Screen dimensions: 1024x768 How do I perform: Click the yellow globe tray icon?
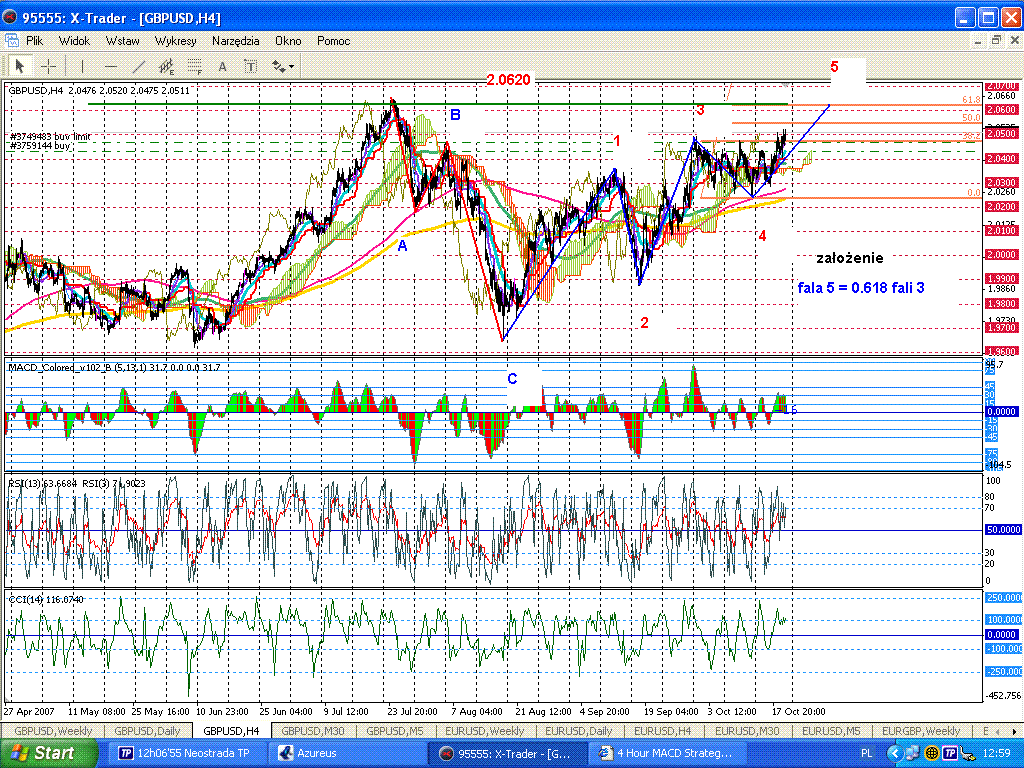931,754
